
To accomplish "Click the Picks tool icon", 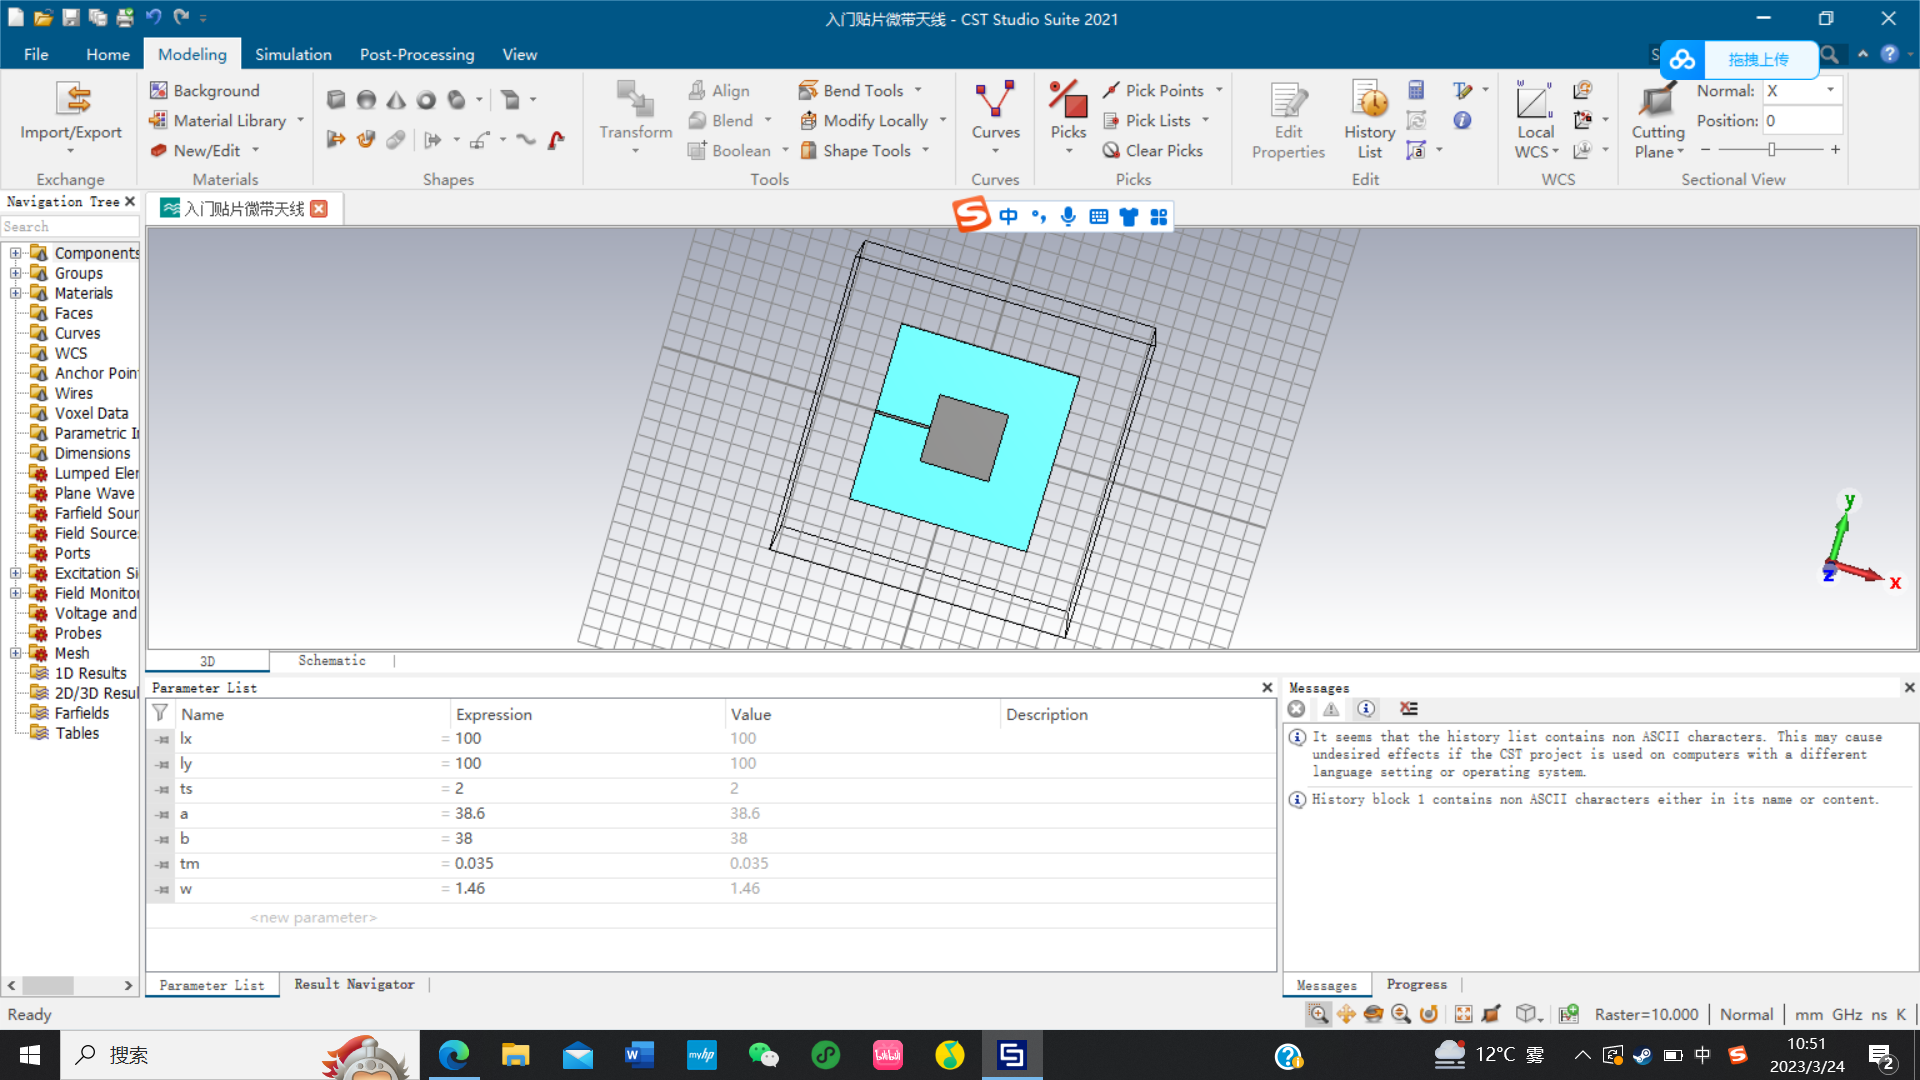I will click(1067, 102).
